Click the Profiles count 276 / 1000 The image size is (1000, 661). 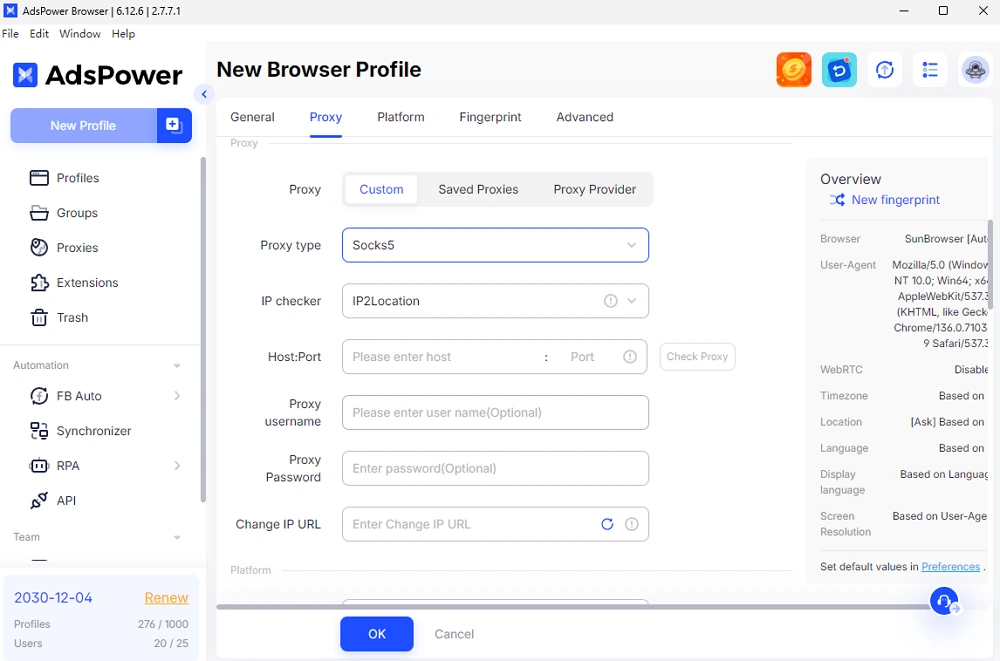(x=163, y=624)
